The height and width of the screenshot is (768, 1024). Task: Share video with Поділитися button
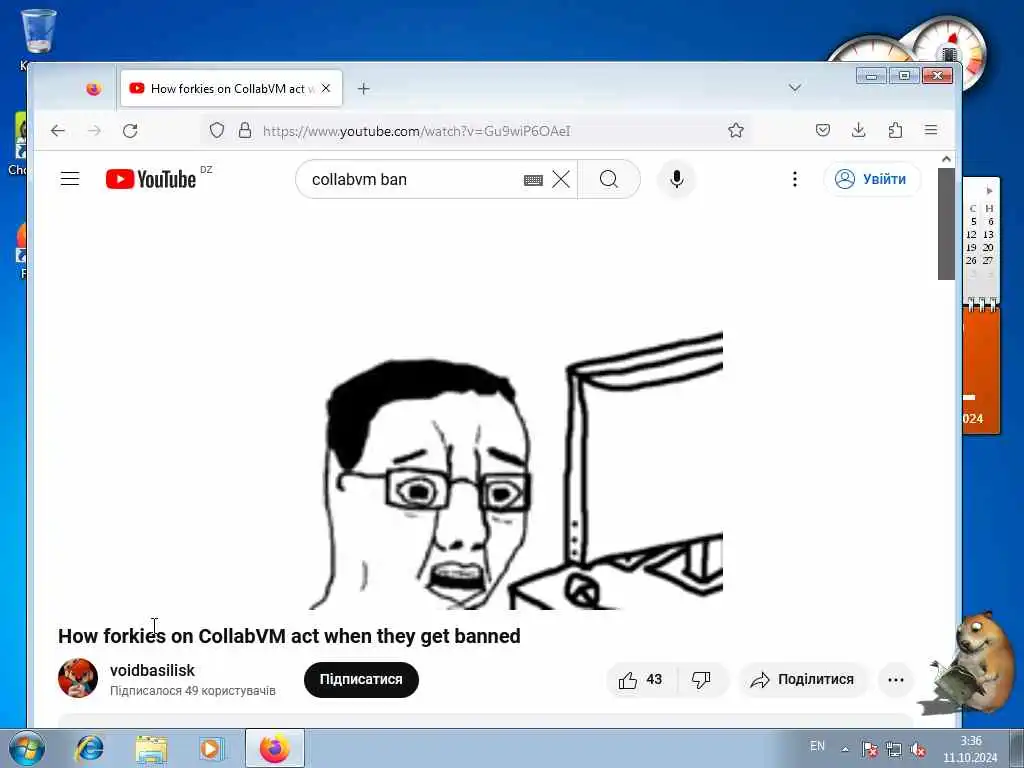(x=803, y=680)
